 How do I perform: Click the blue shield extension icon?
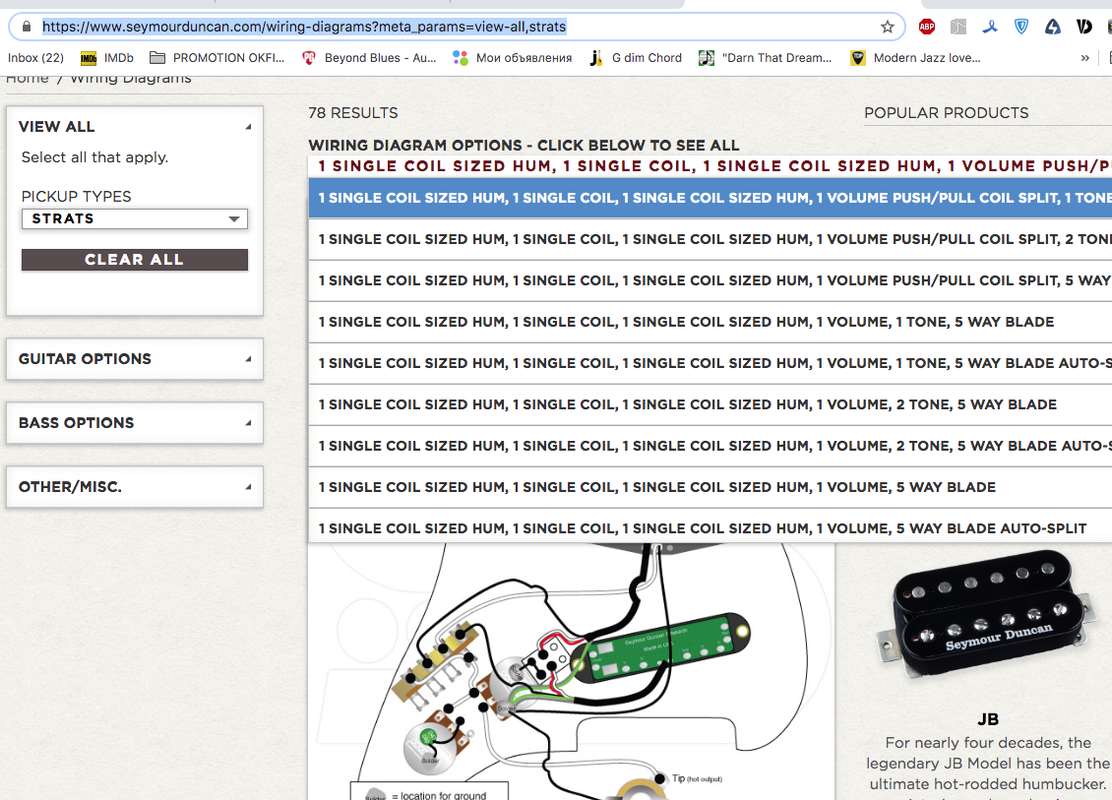(1021, 27)
